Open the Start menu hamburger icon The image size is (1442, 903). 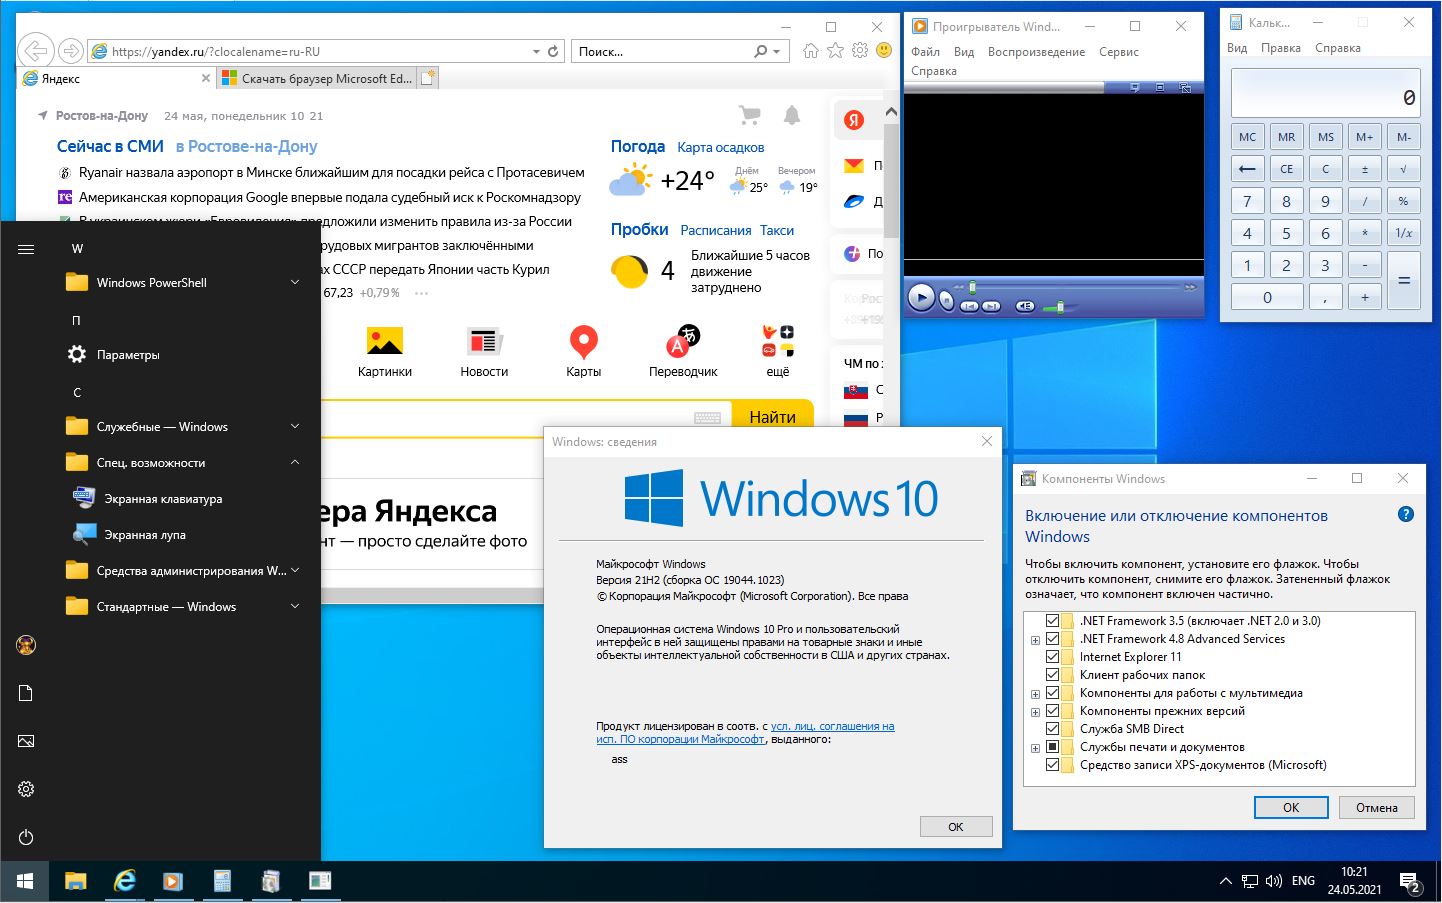[x=26, y=249]
